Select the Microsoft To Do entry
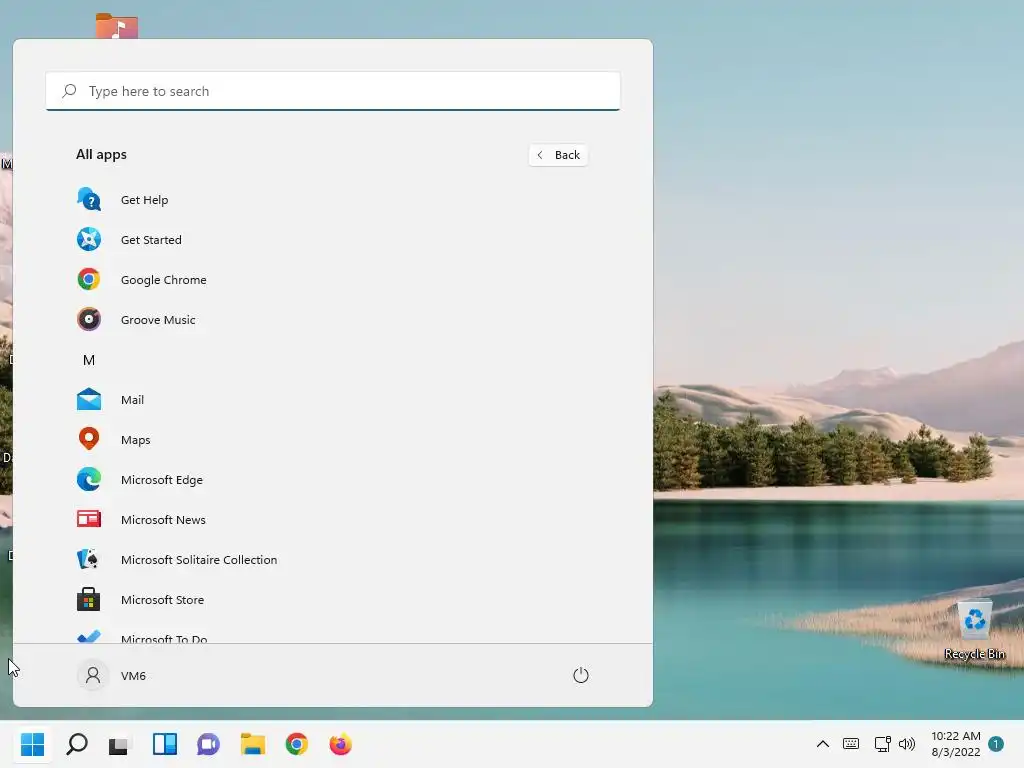1024x768 pixels. [x=163, y=637]
